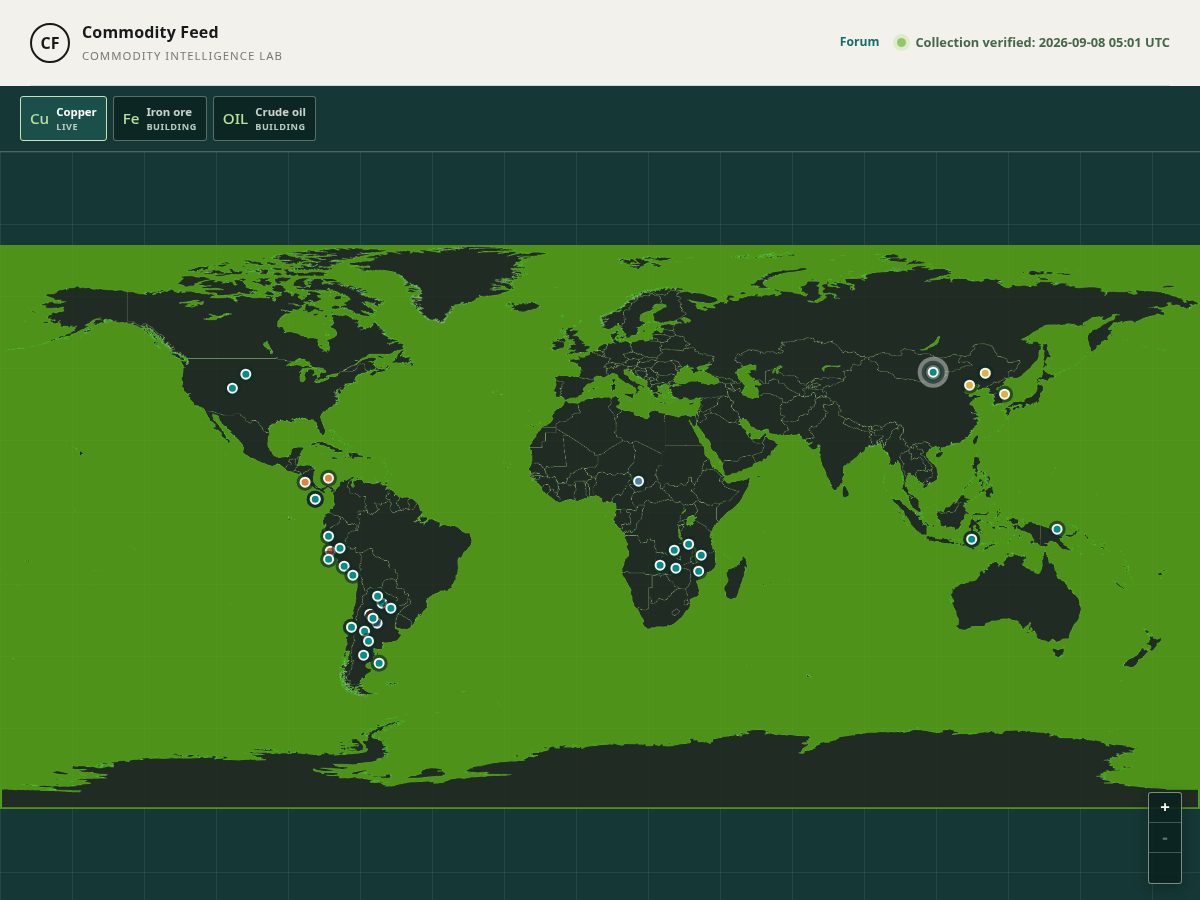Open the Crude oil tab

(x=264, y=119)
